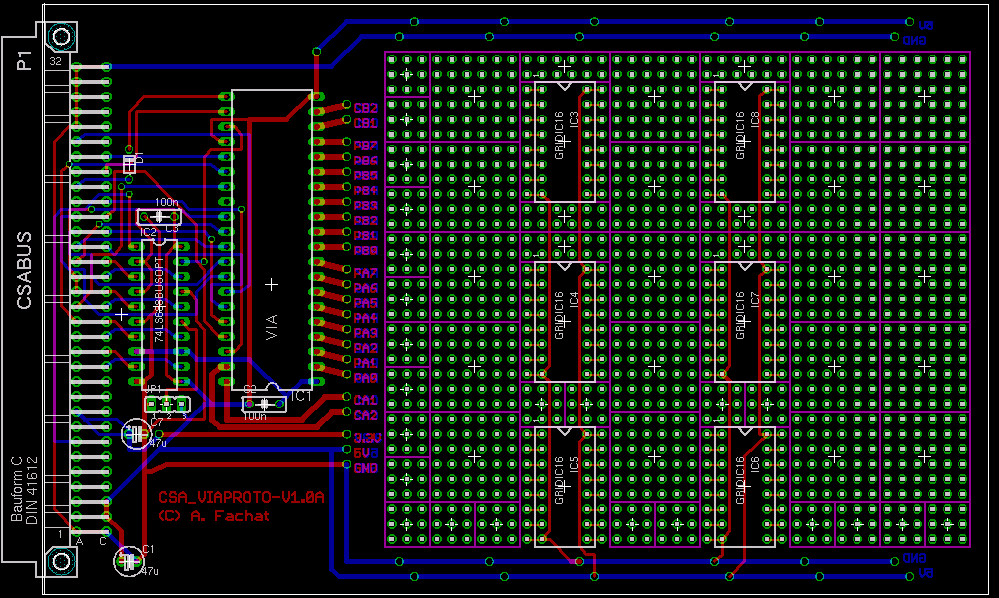This screenshot has height=598, width=999.
Task: Select the PB7 pad label
Action: pos(365,146)
